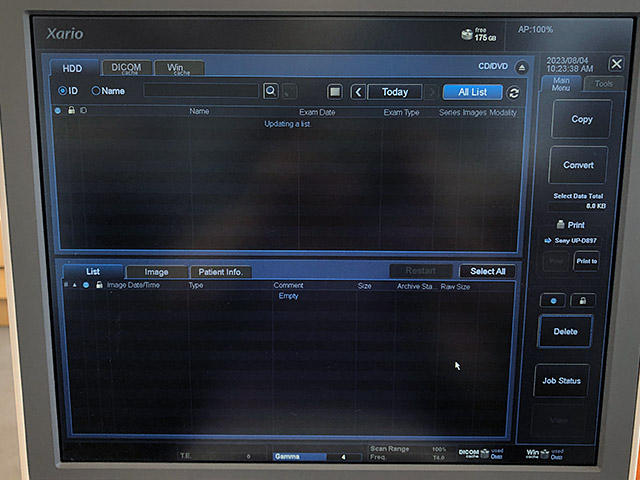Sort by Image Date/Time column header
Viewport: 640px width, 480px height.
coord(133,285)
